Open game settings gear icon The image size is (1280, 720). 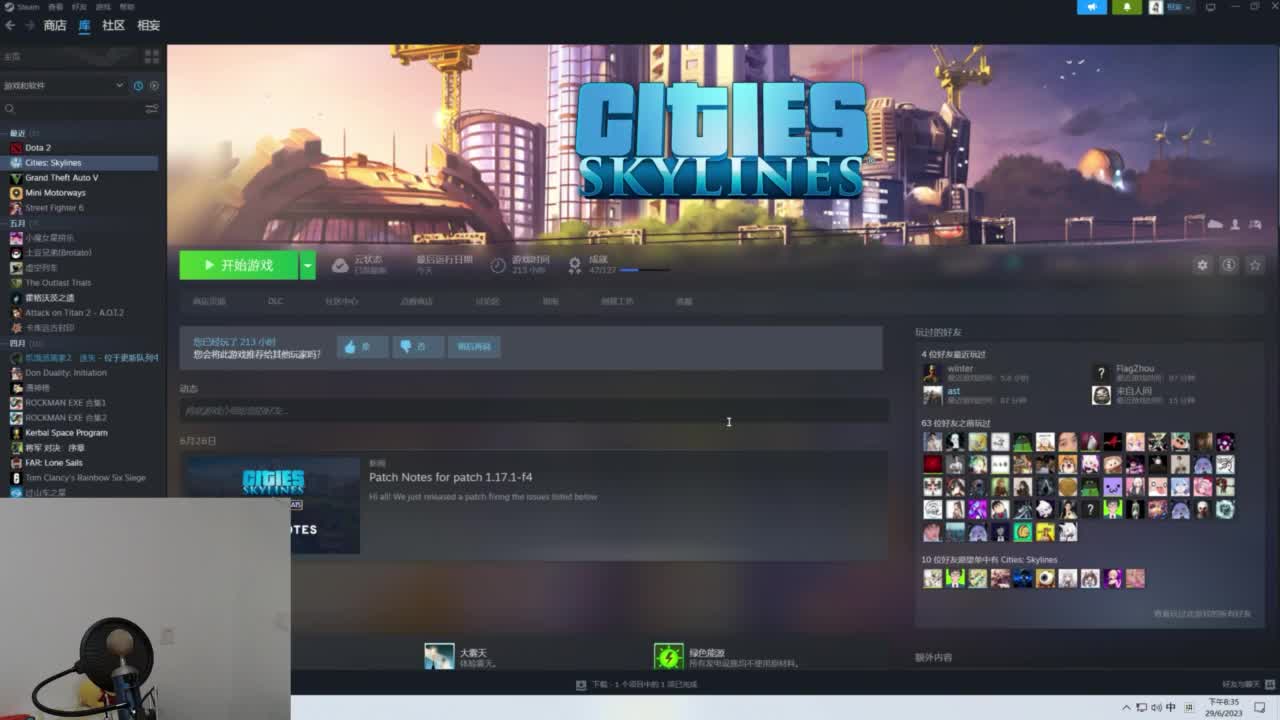[x=1202, y=265]
